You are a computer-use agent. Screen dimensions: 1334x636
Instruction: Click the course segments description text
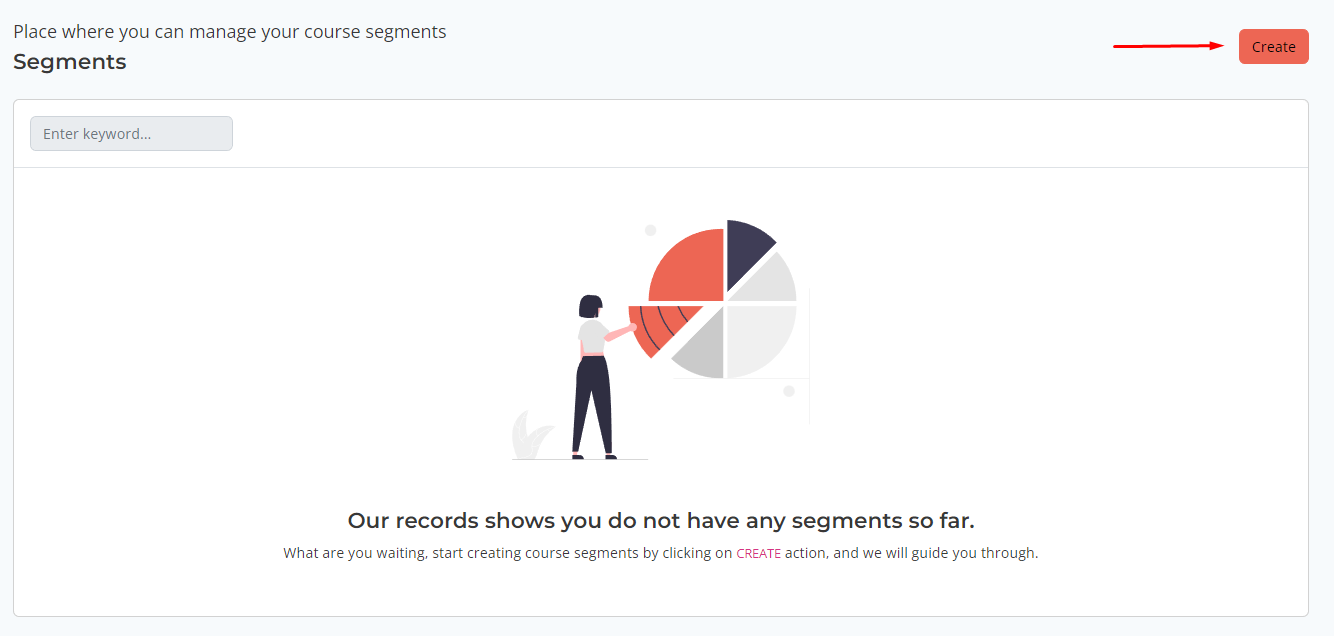[229, 31]
